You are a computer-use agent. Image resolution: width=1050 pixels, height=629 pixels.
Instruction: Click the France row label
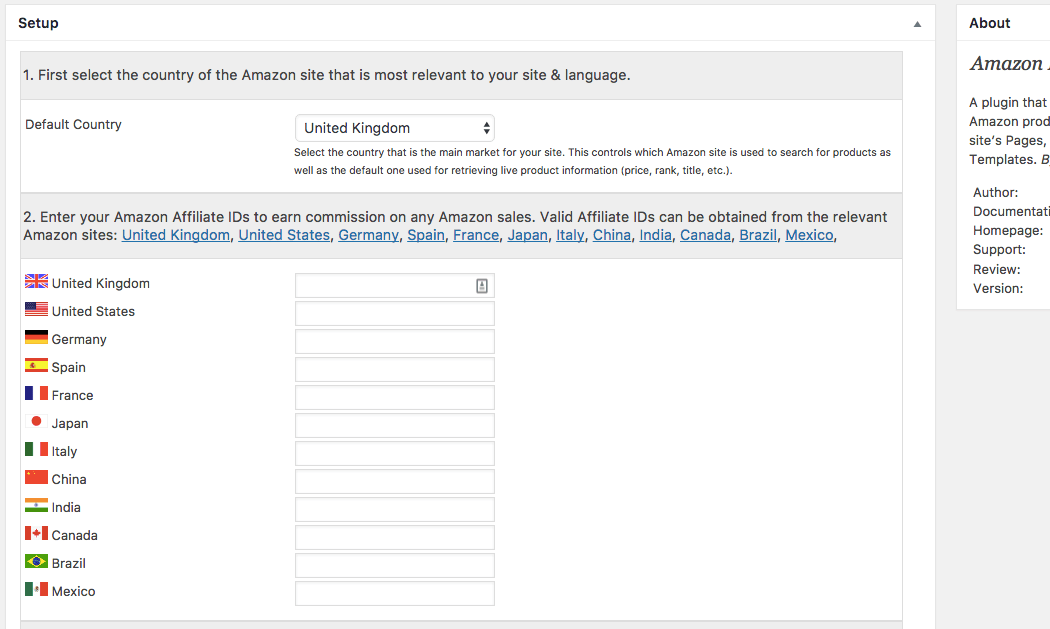pos(72,395)
